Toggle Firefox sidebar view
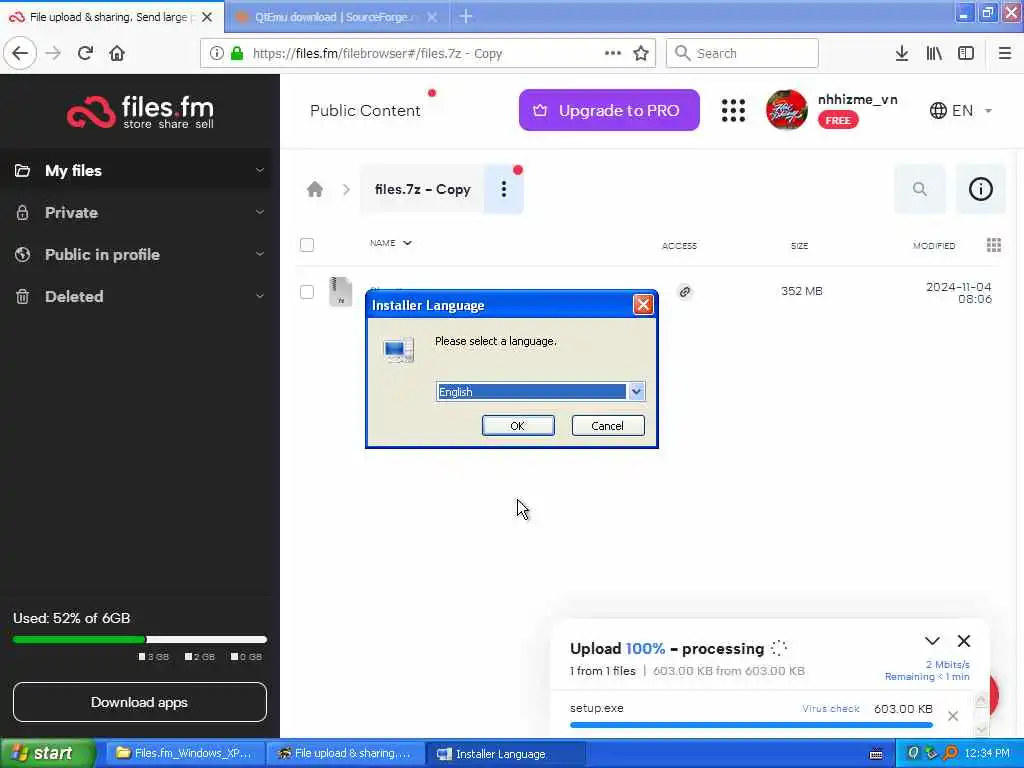Image resolution: width=1024 pixels, height=768 pixels. click(966, 53)
